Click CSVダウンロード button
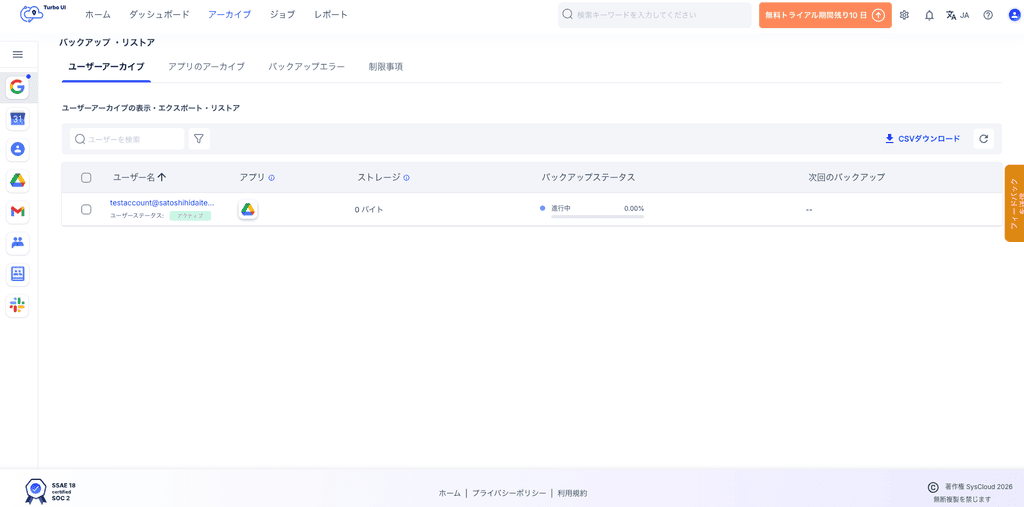This screenshot has height=507, width=1024. (x=922, y=139)
